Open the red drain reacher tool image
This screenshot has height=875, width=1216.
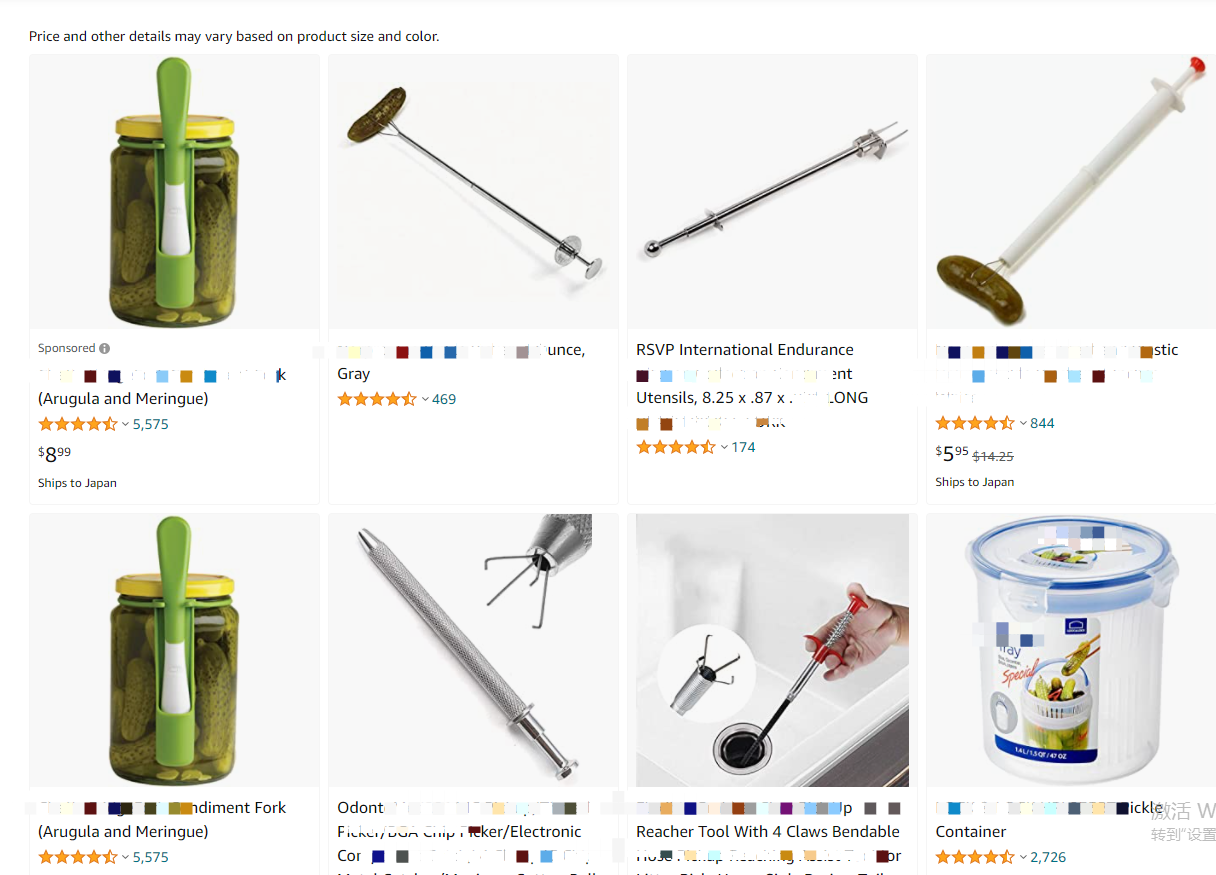point(772,651)
